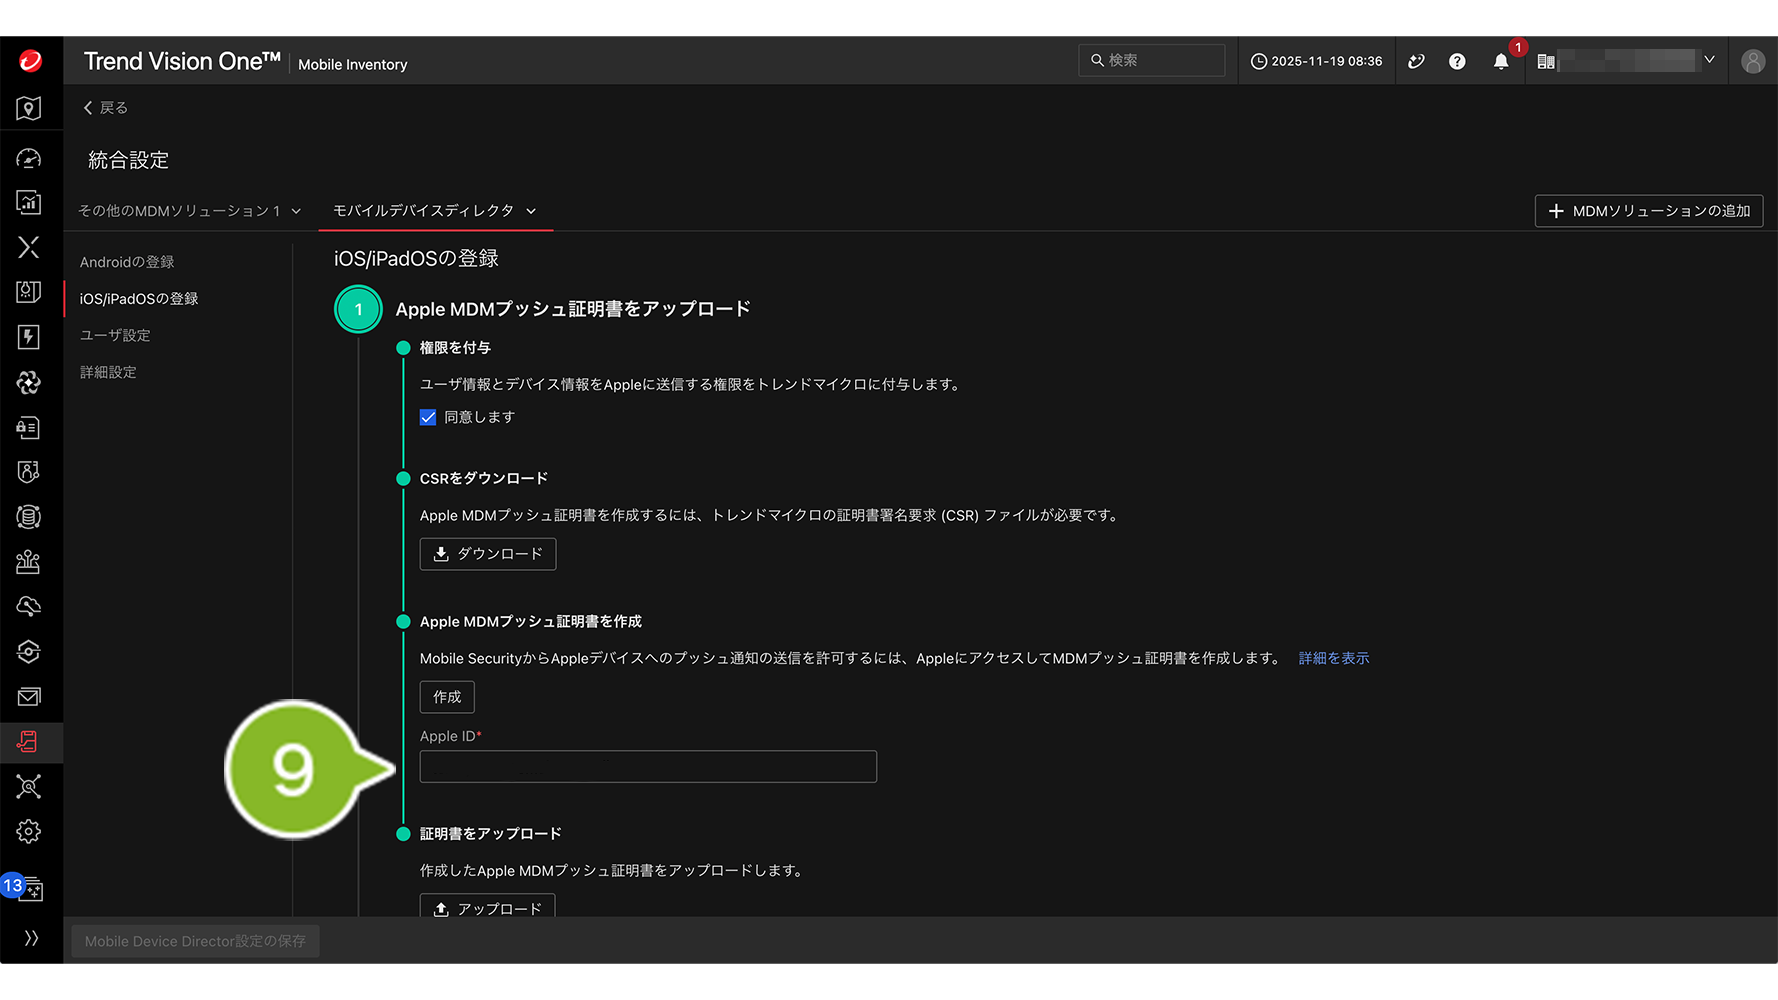
Task: Open the lightning bolt sidebar icon
Action: [29, 337]
